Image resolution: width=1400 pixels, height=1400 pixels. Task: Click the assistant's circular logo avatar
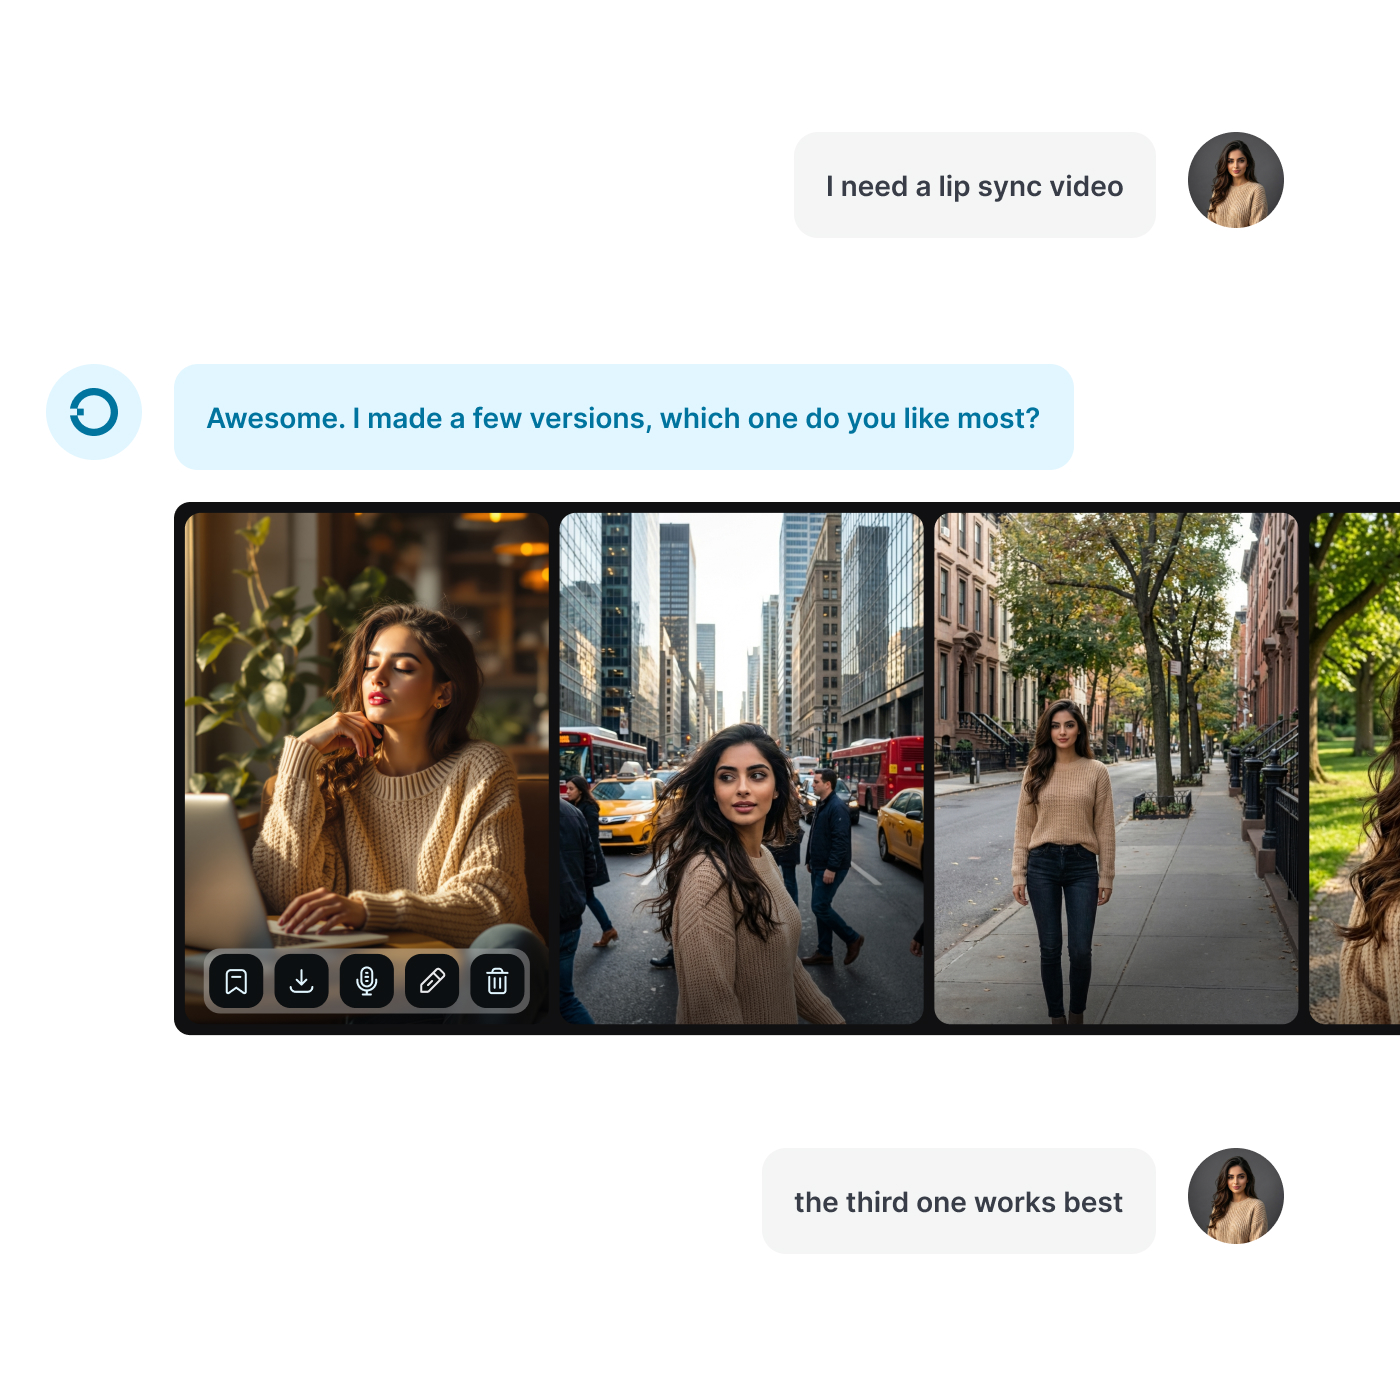[95, 412]
